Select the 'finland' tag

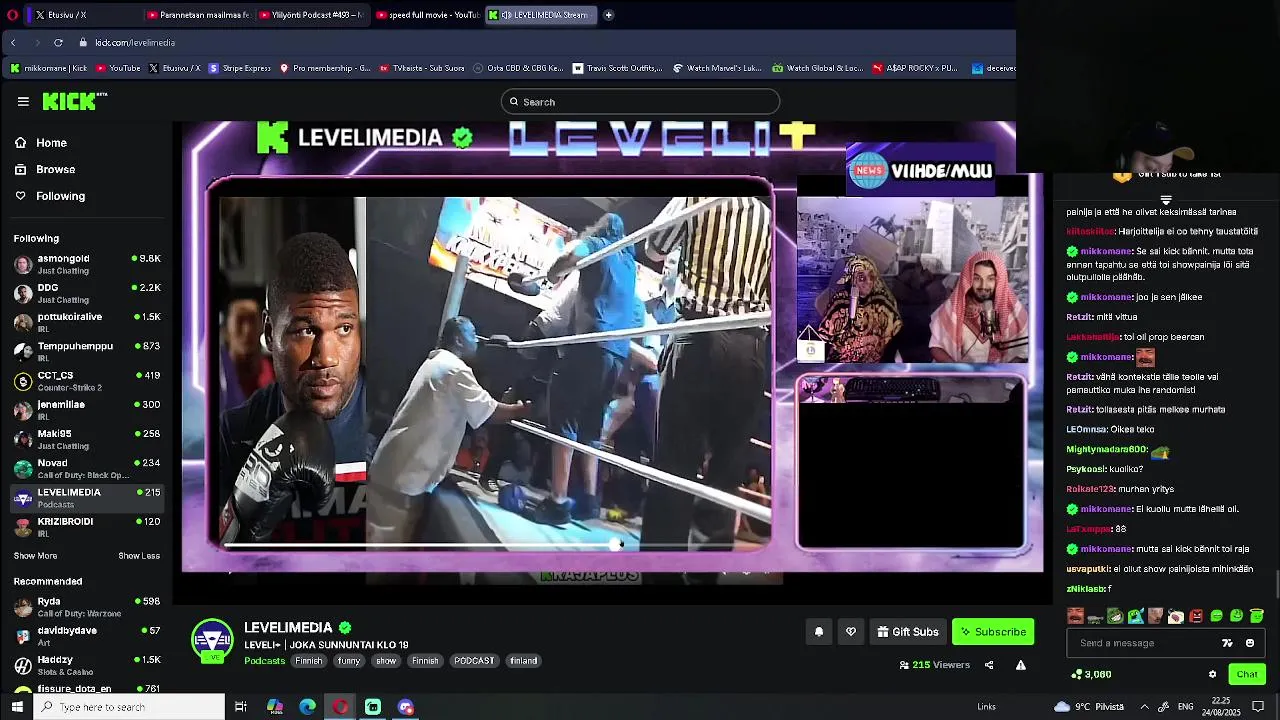tap(524, 661)
